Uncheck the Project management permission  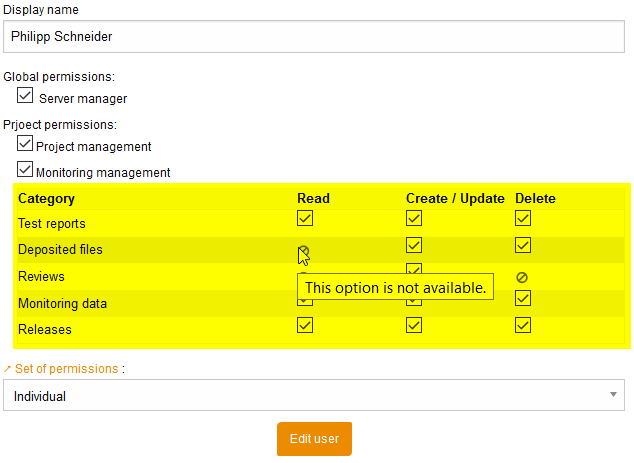[26, 144]
